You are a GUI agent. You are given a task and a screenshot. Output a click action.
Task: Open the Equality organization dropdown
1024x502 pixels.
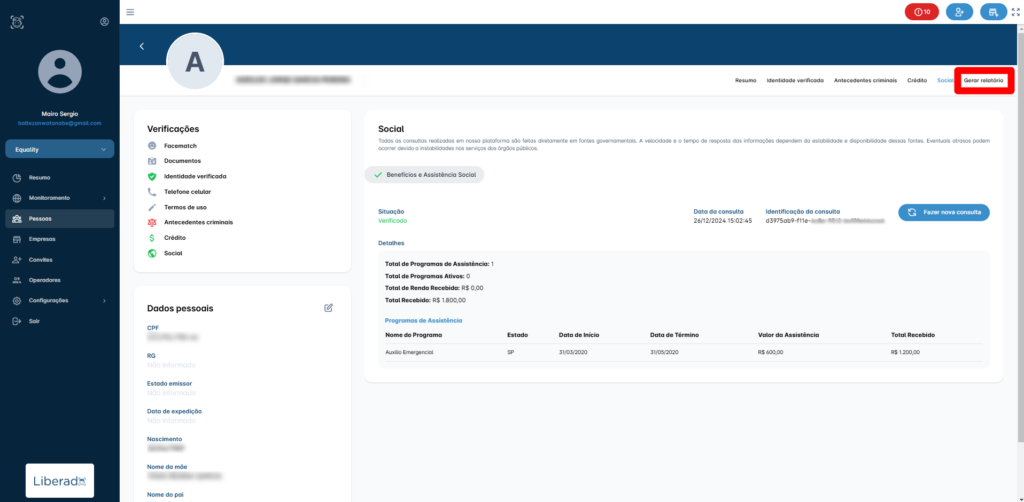60,149
